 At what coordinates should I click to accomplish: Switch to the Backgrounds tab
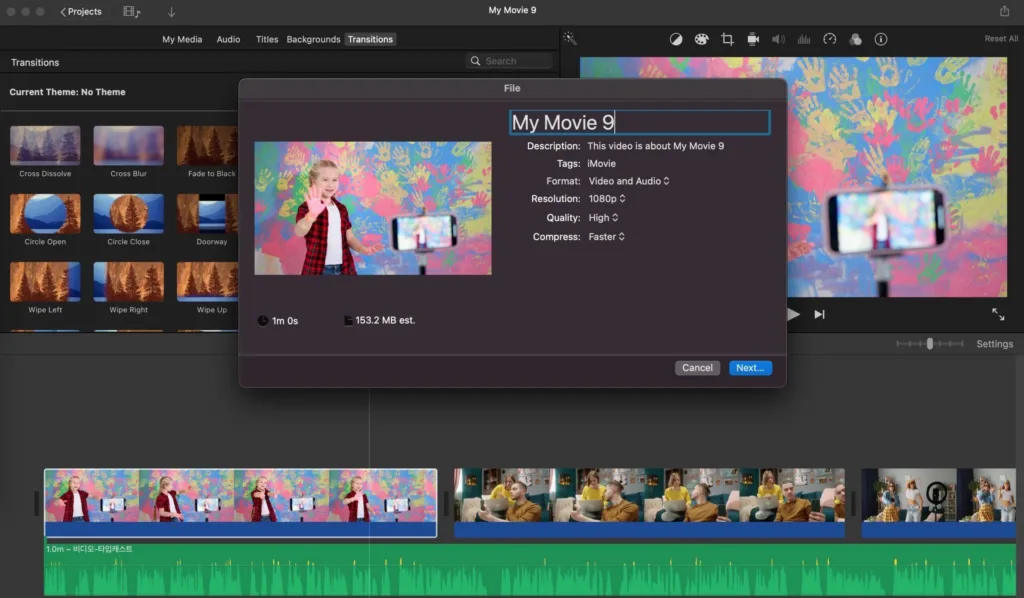pos(313,39)
